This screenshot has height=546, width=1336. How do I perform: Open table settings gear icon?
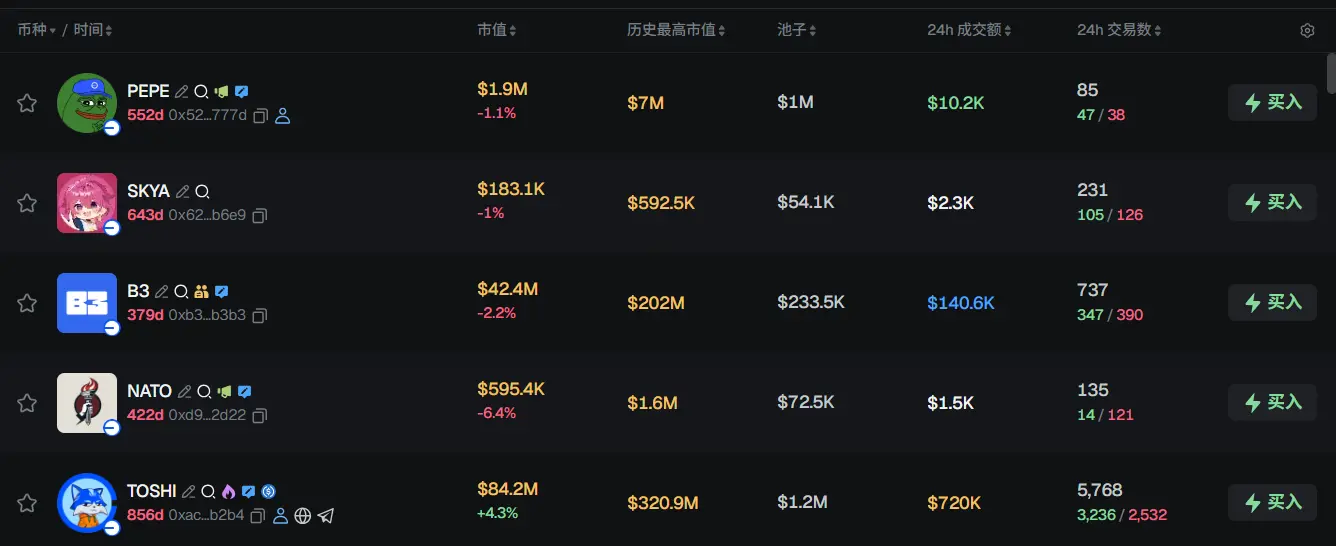coord(1307,31)
